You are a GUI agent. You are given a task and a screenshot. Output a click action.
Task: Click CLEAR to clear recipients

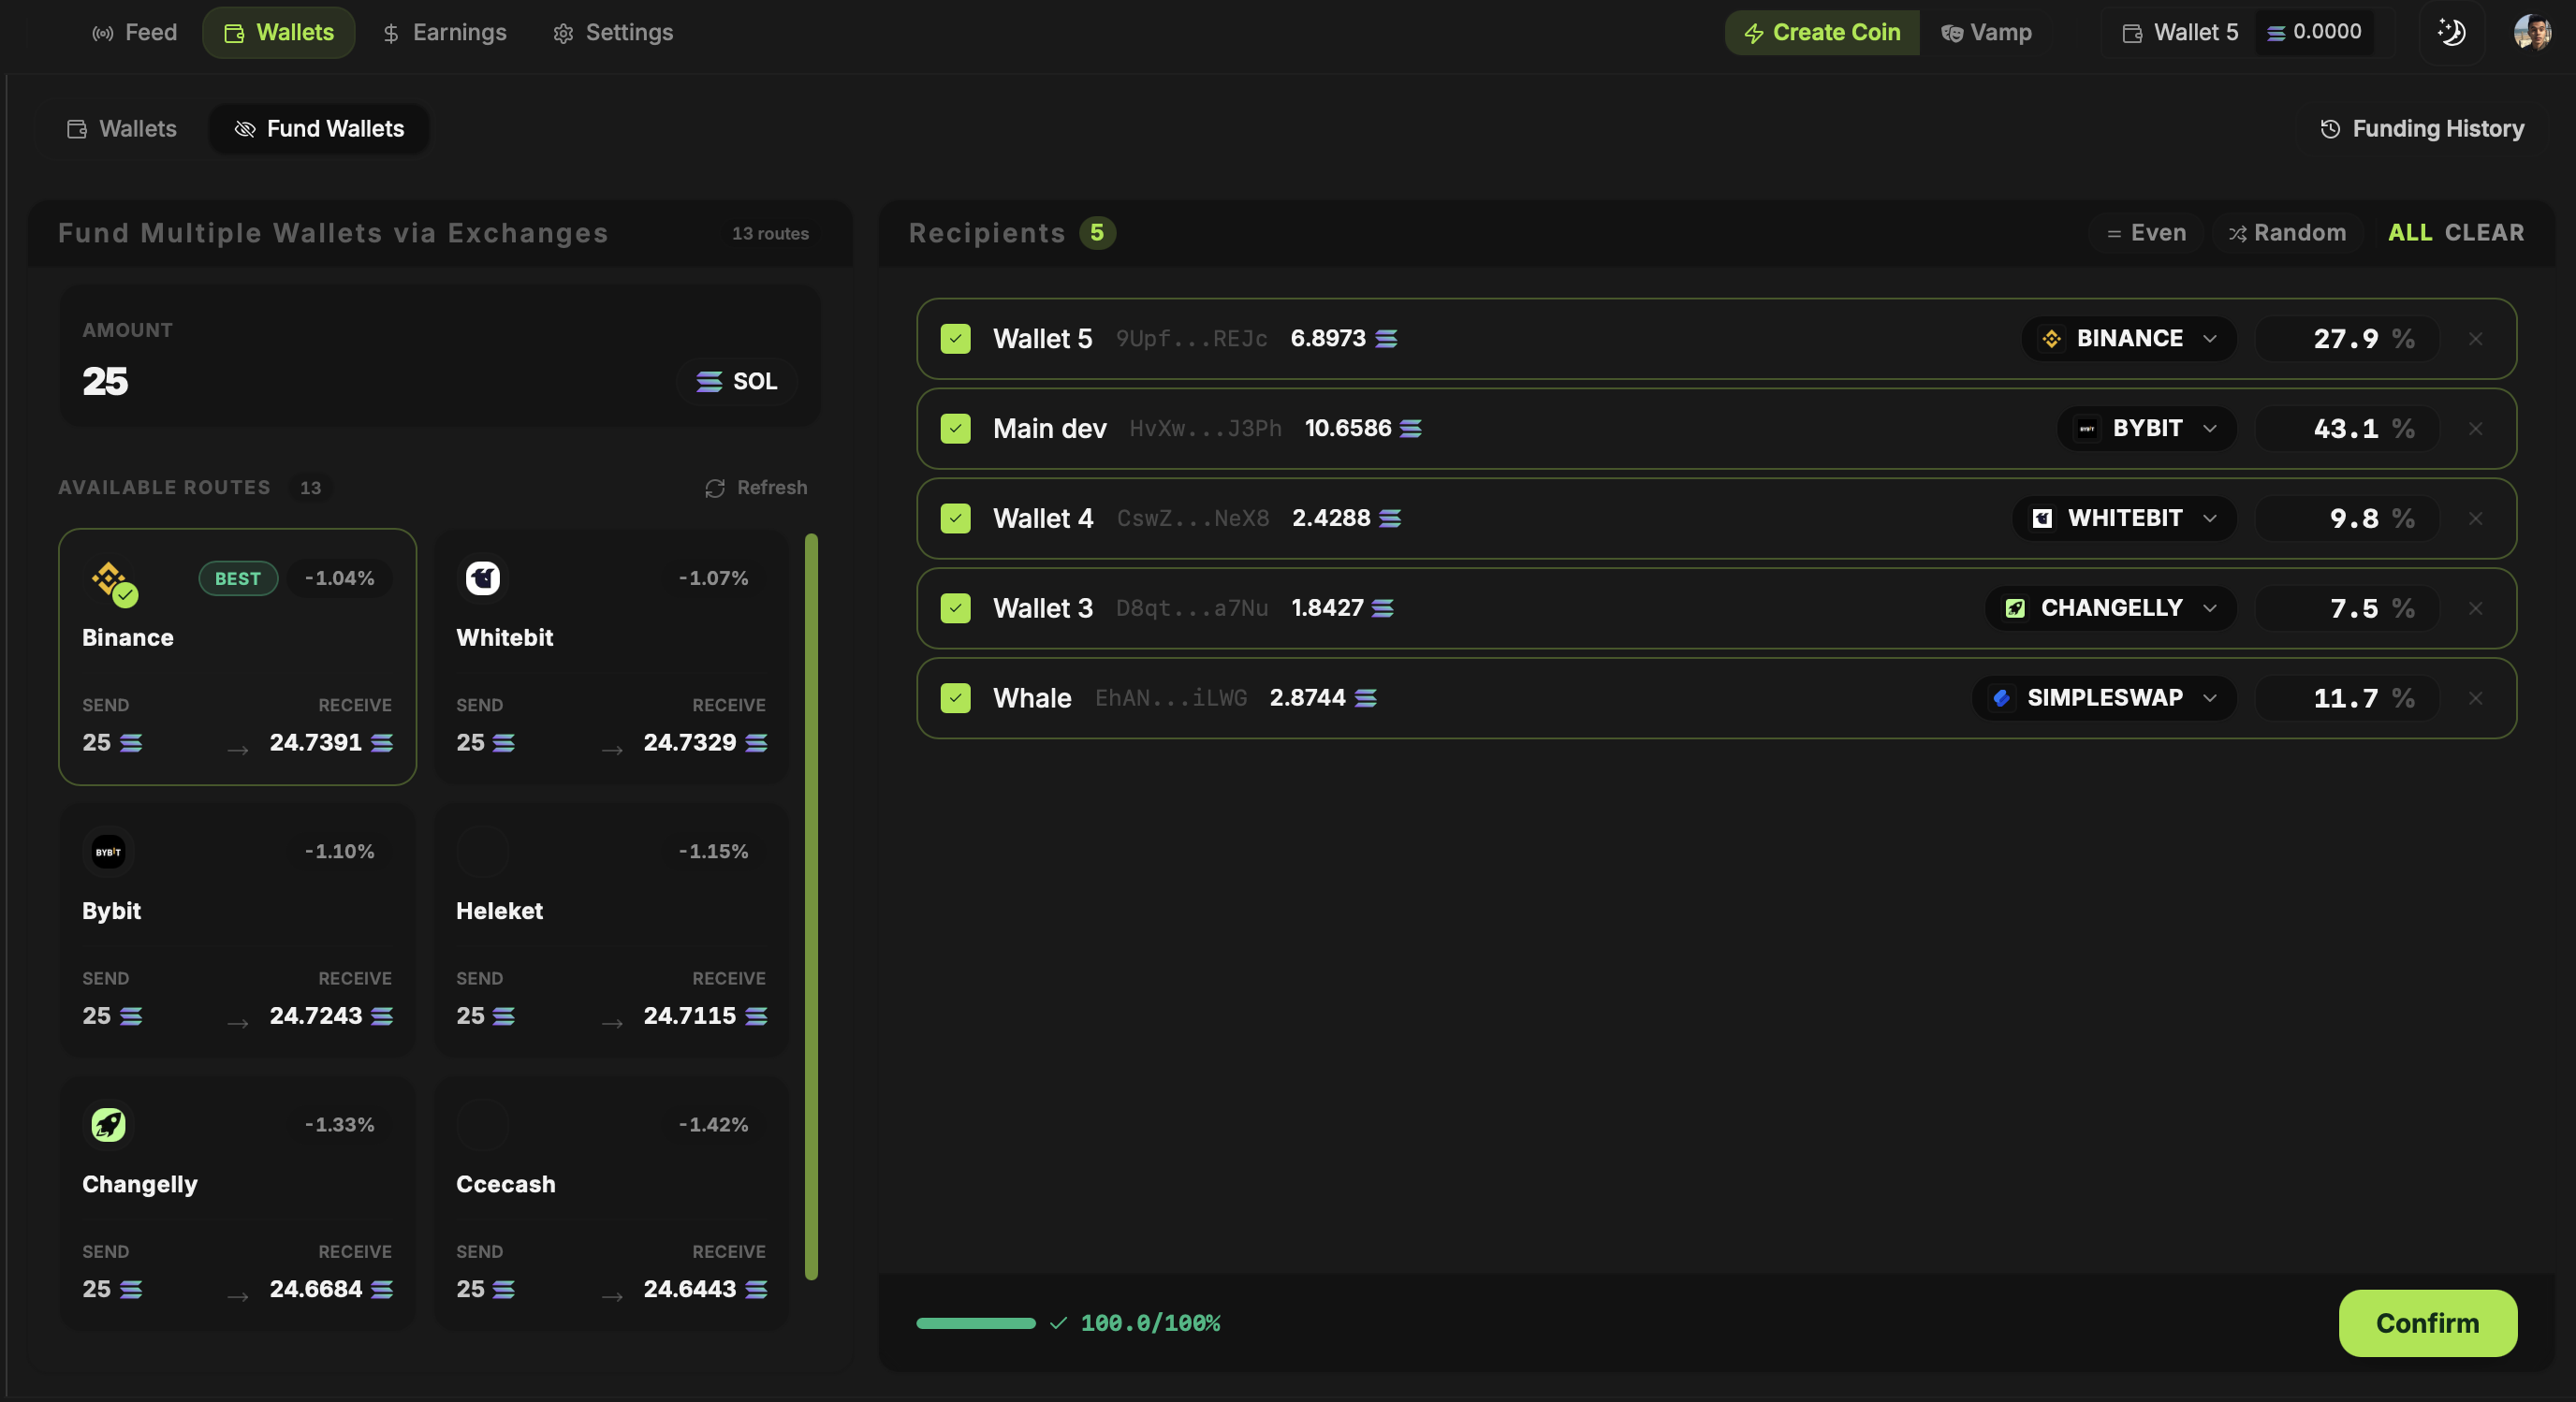[x=2484, y=233]
